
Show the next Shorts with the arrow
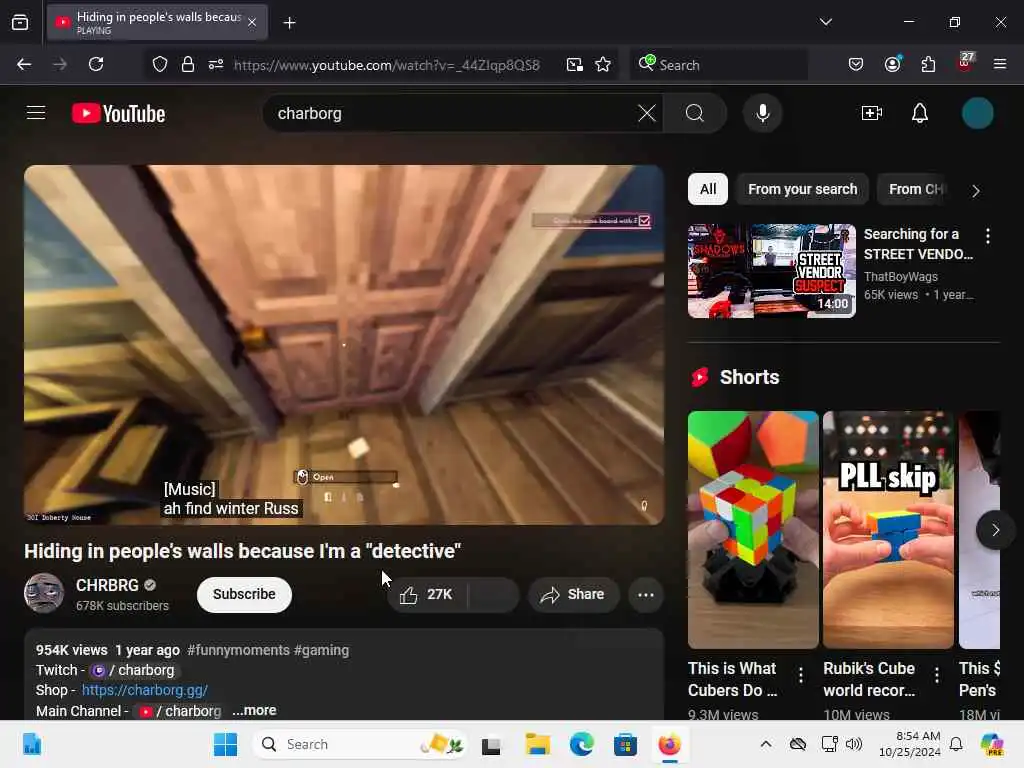[x=995, y=530]
